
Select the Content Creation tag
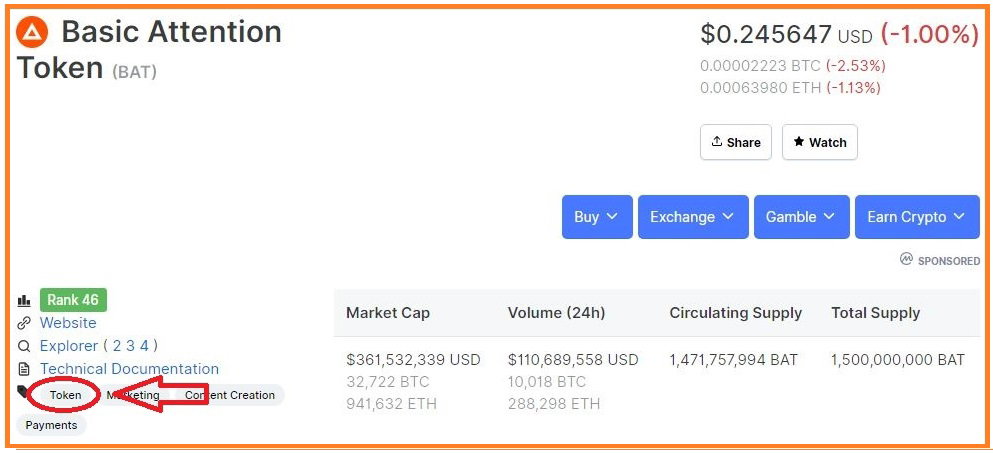point(230,395)
